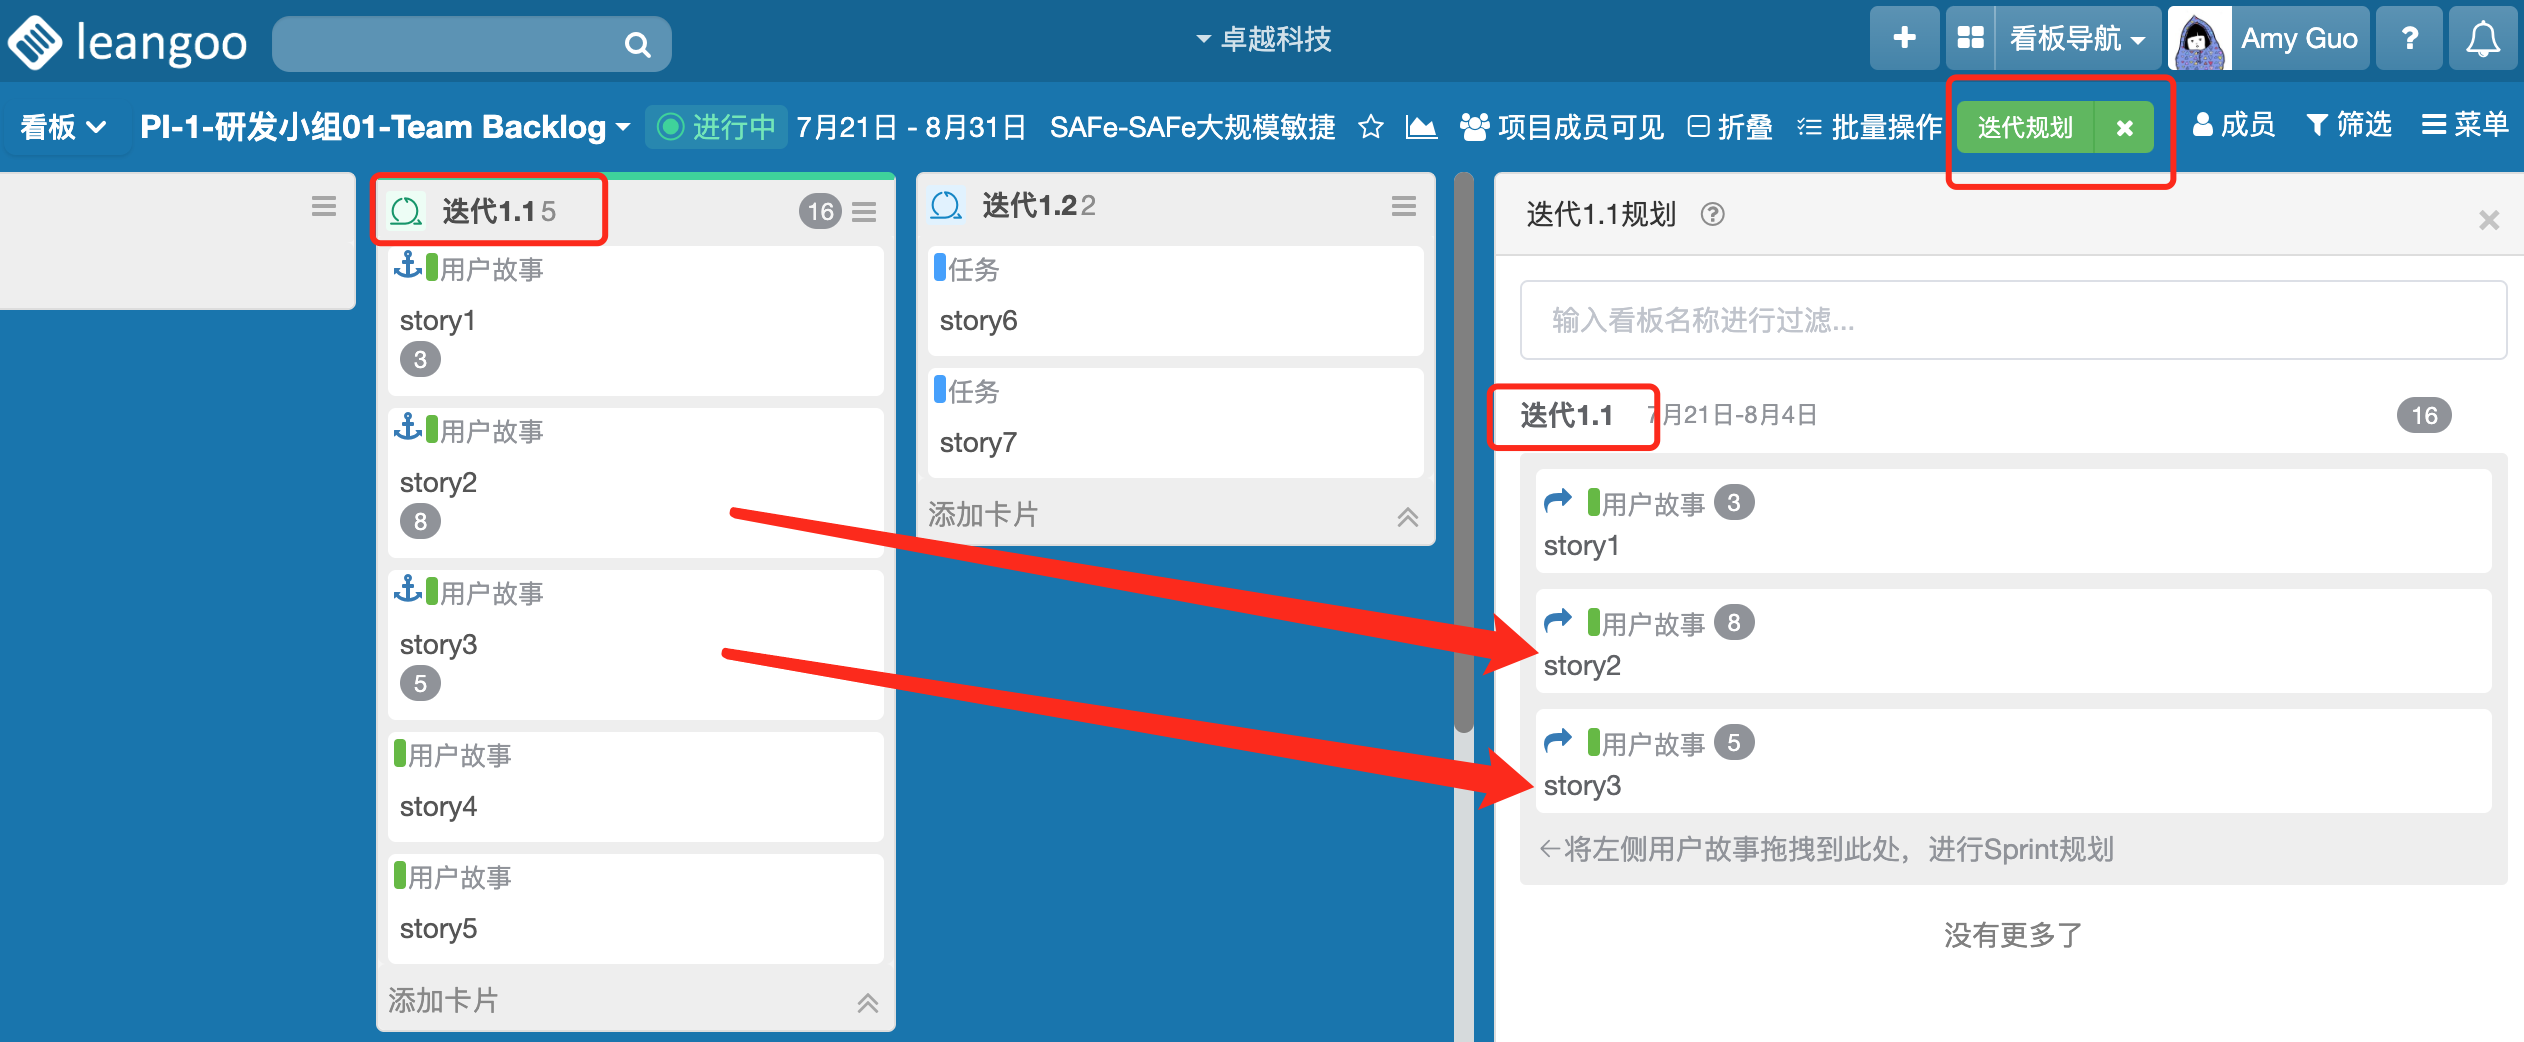The height and width of the screenshot is (1042, 2524).
Task: Click the help question mark icon
Action: point(2409,39)
